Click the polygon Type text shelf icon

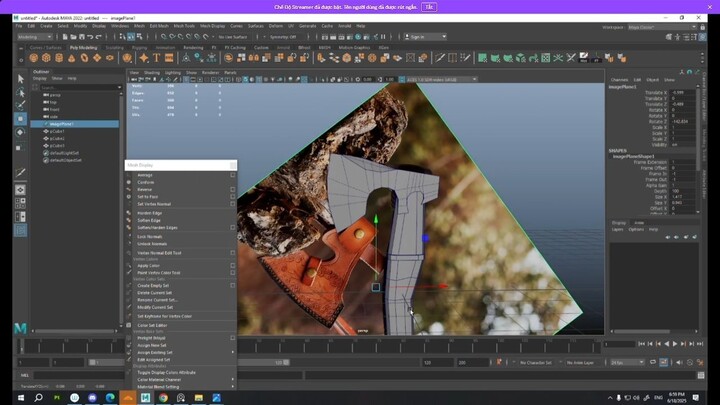[x=157, y=58]
